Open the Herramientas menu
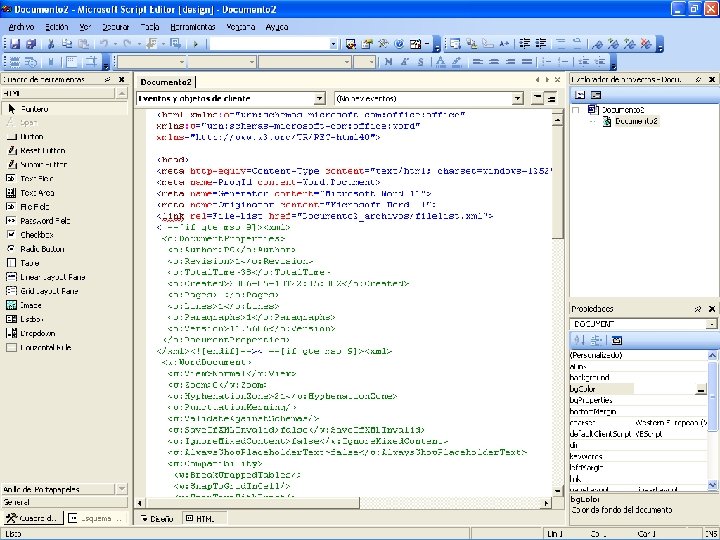The width and height of the screenshot is (720, 540). click(x=192, y=26)
